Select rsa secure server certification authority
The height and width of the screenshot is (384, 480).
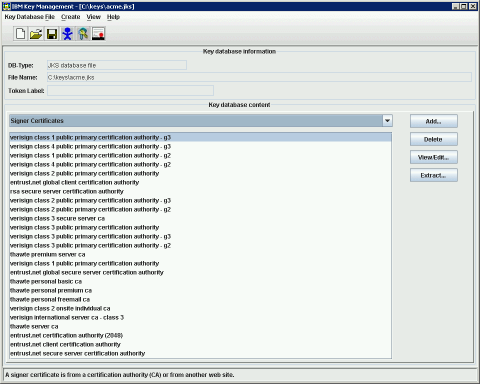point(200,191)
